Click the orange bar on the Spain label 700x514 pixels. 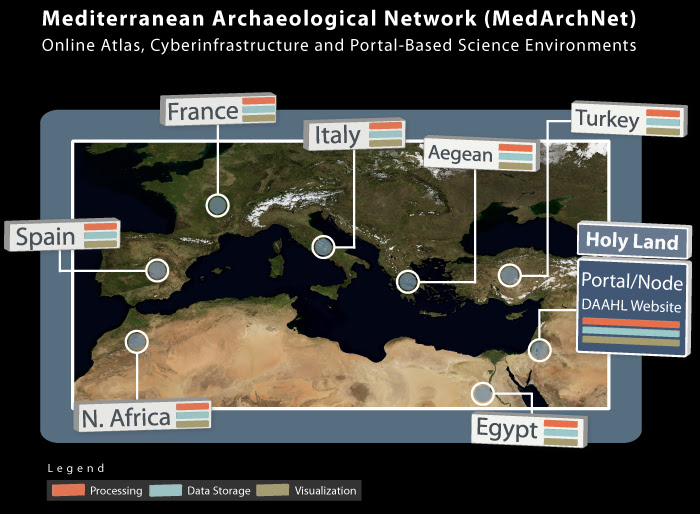click(x=100, y=226)
